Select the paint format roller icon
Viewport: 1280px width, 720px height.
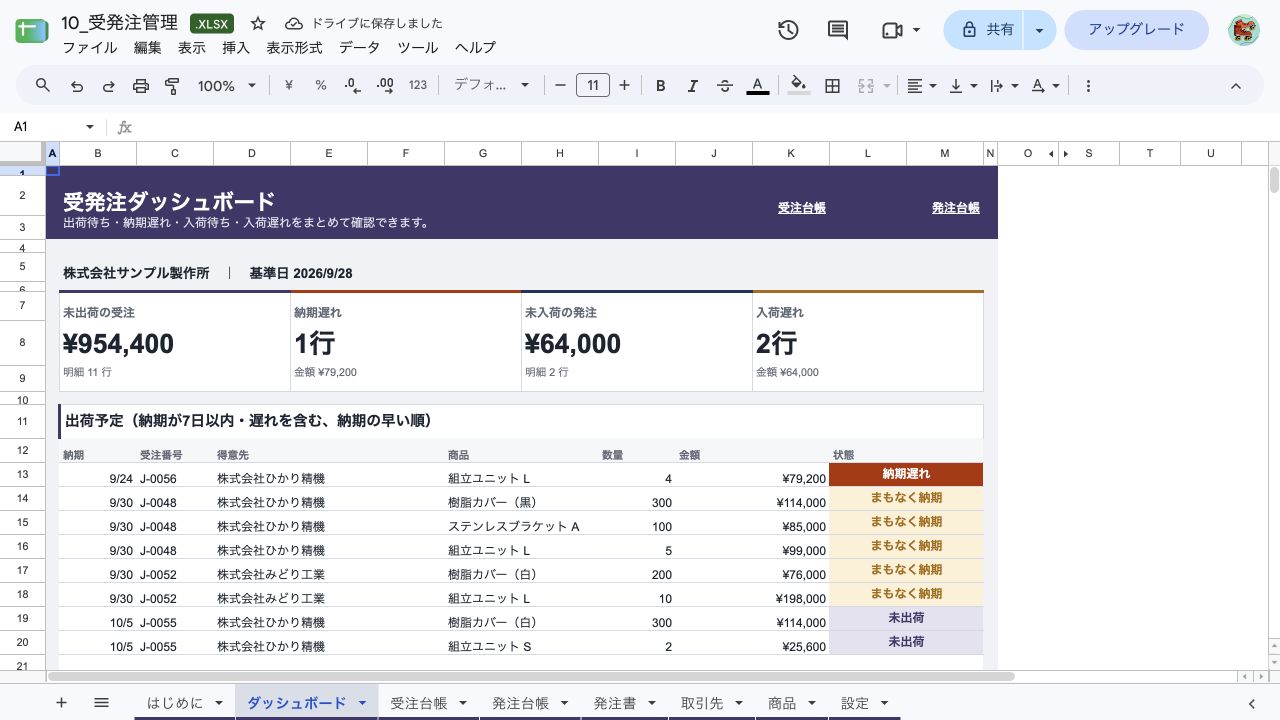[x=172, y=86]
